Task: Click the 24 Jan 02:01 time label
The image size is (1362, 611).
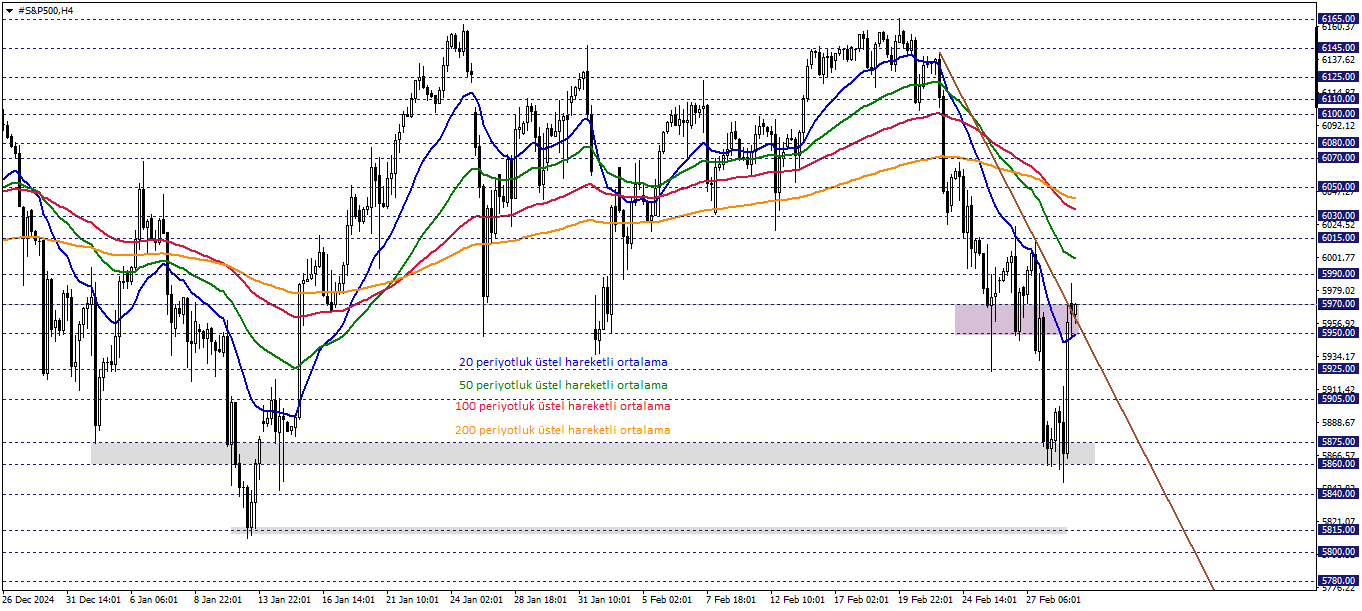Action: pos(477,600)
